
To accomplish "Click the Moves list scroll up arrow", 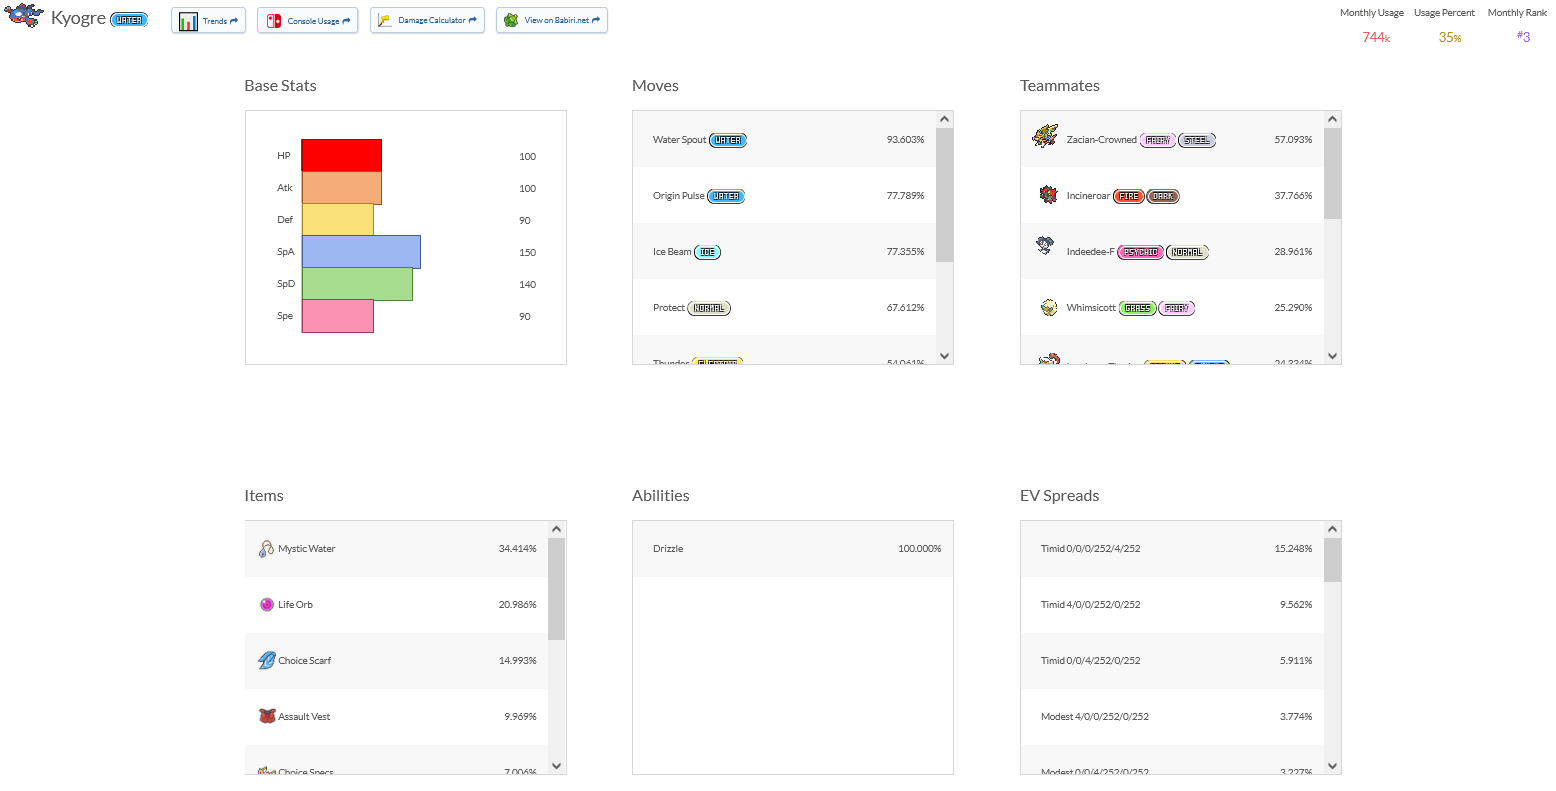I will 944,119.
